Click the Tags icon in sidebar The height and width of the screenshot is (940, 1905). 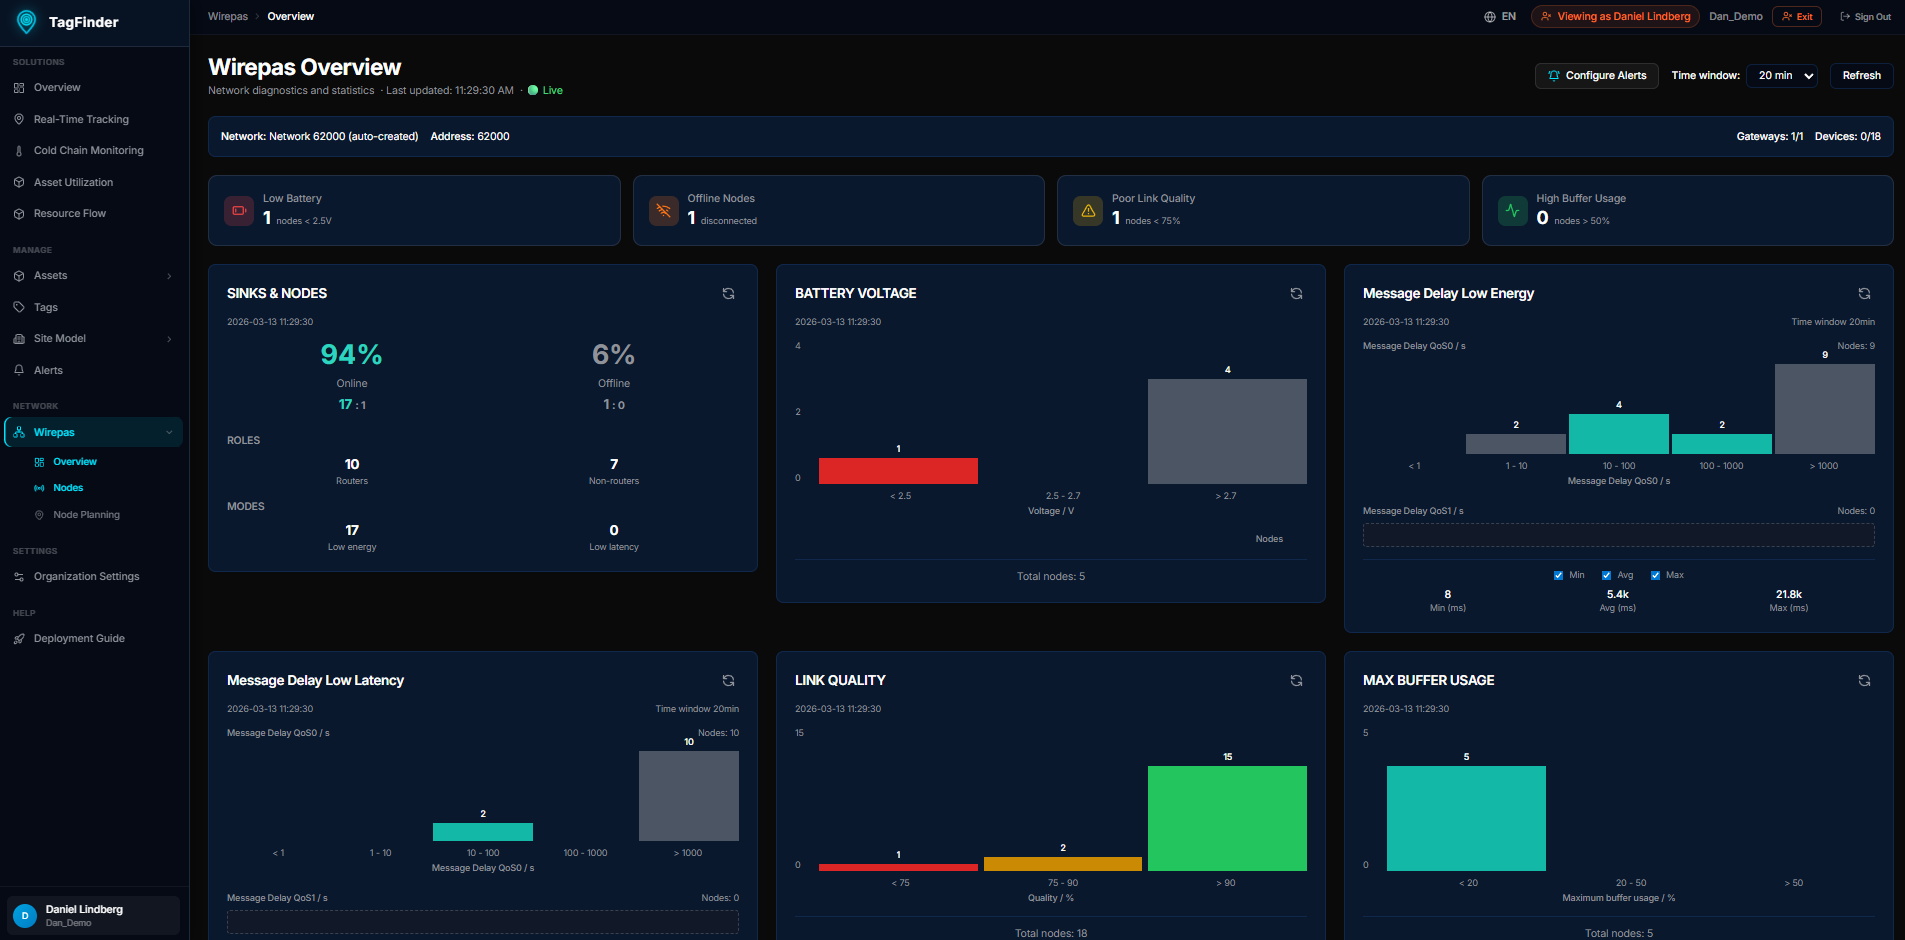(19, 307)
